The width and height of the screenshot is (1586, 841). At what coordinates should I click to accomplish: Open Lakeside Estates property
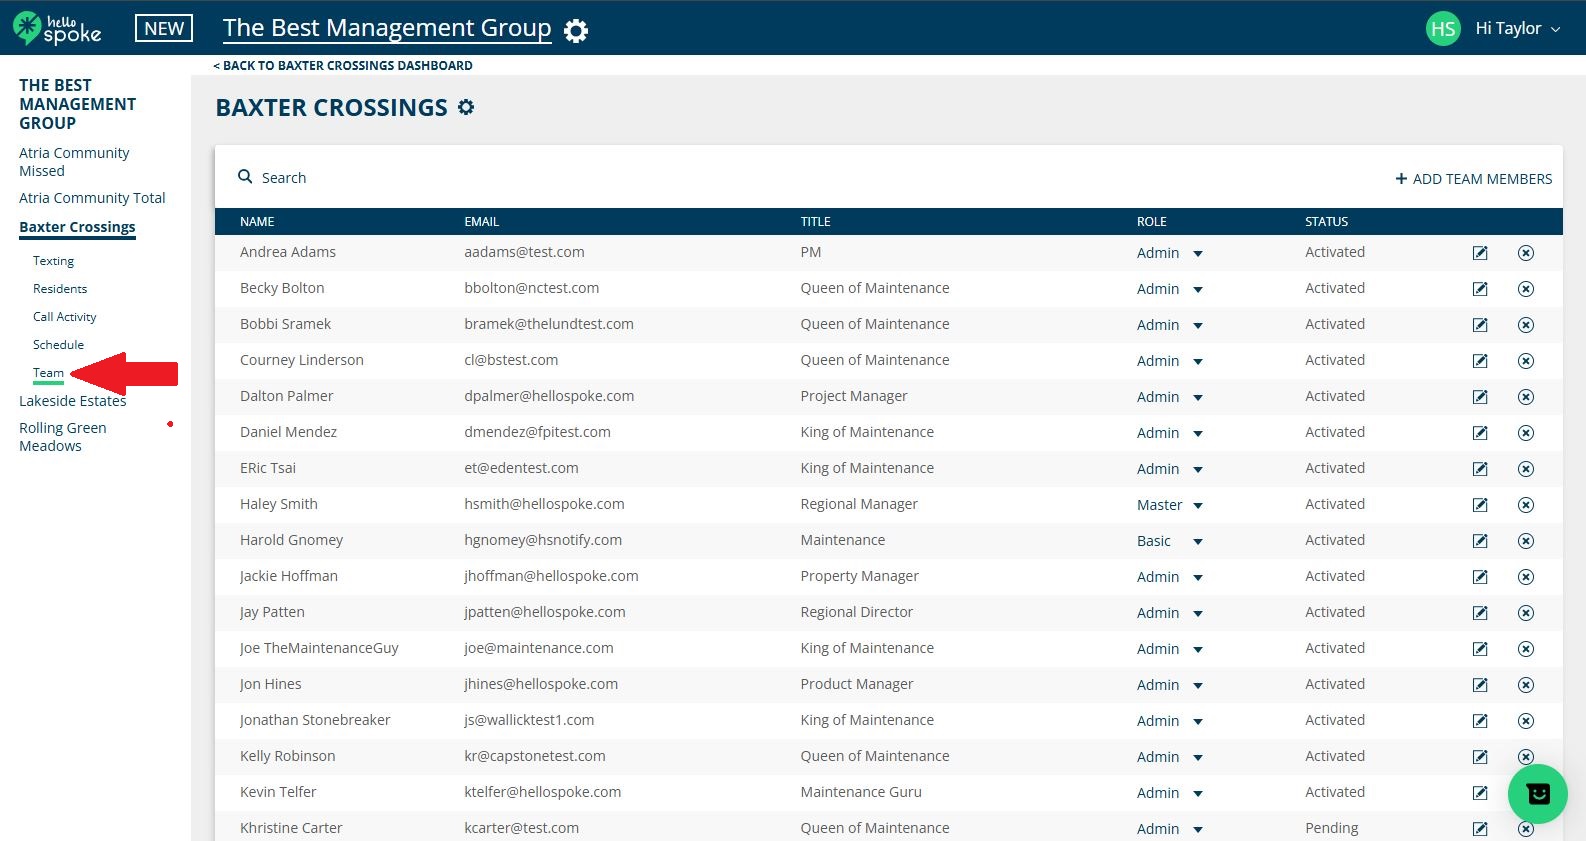[x=72, y=401]
